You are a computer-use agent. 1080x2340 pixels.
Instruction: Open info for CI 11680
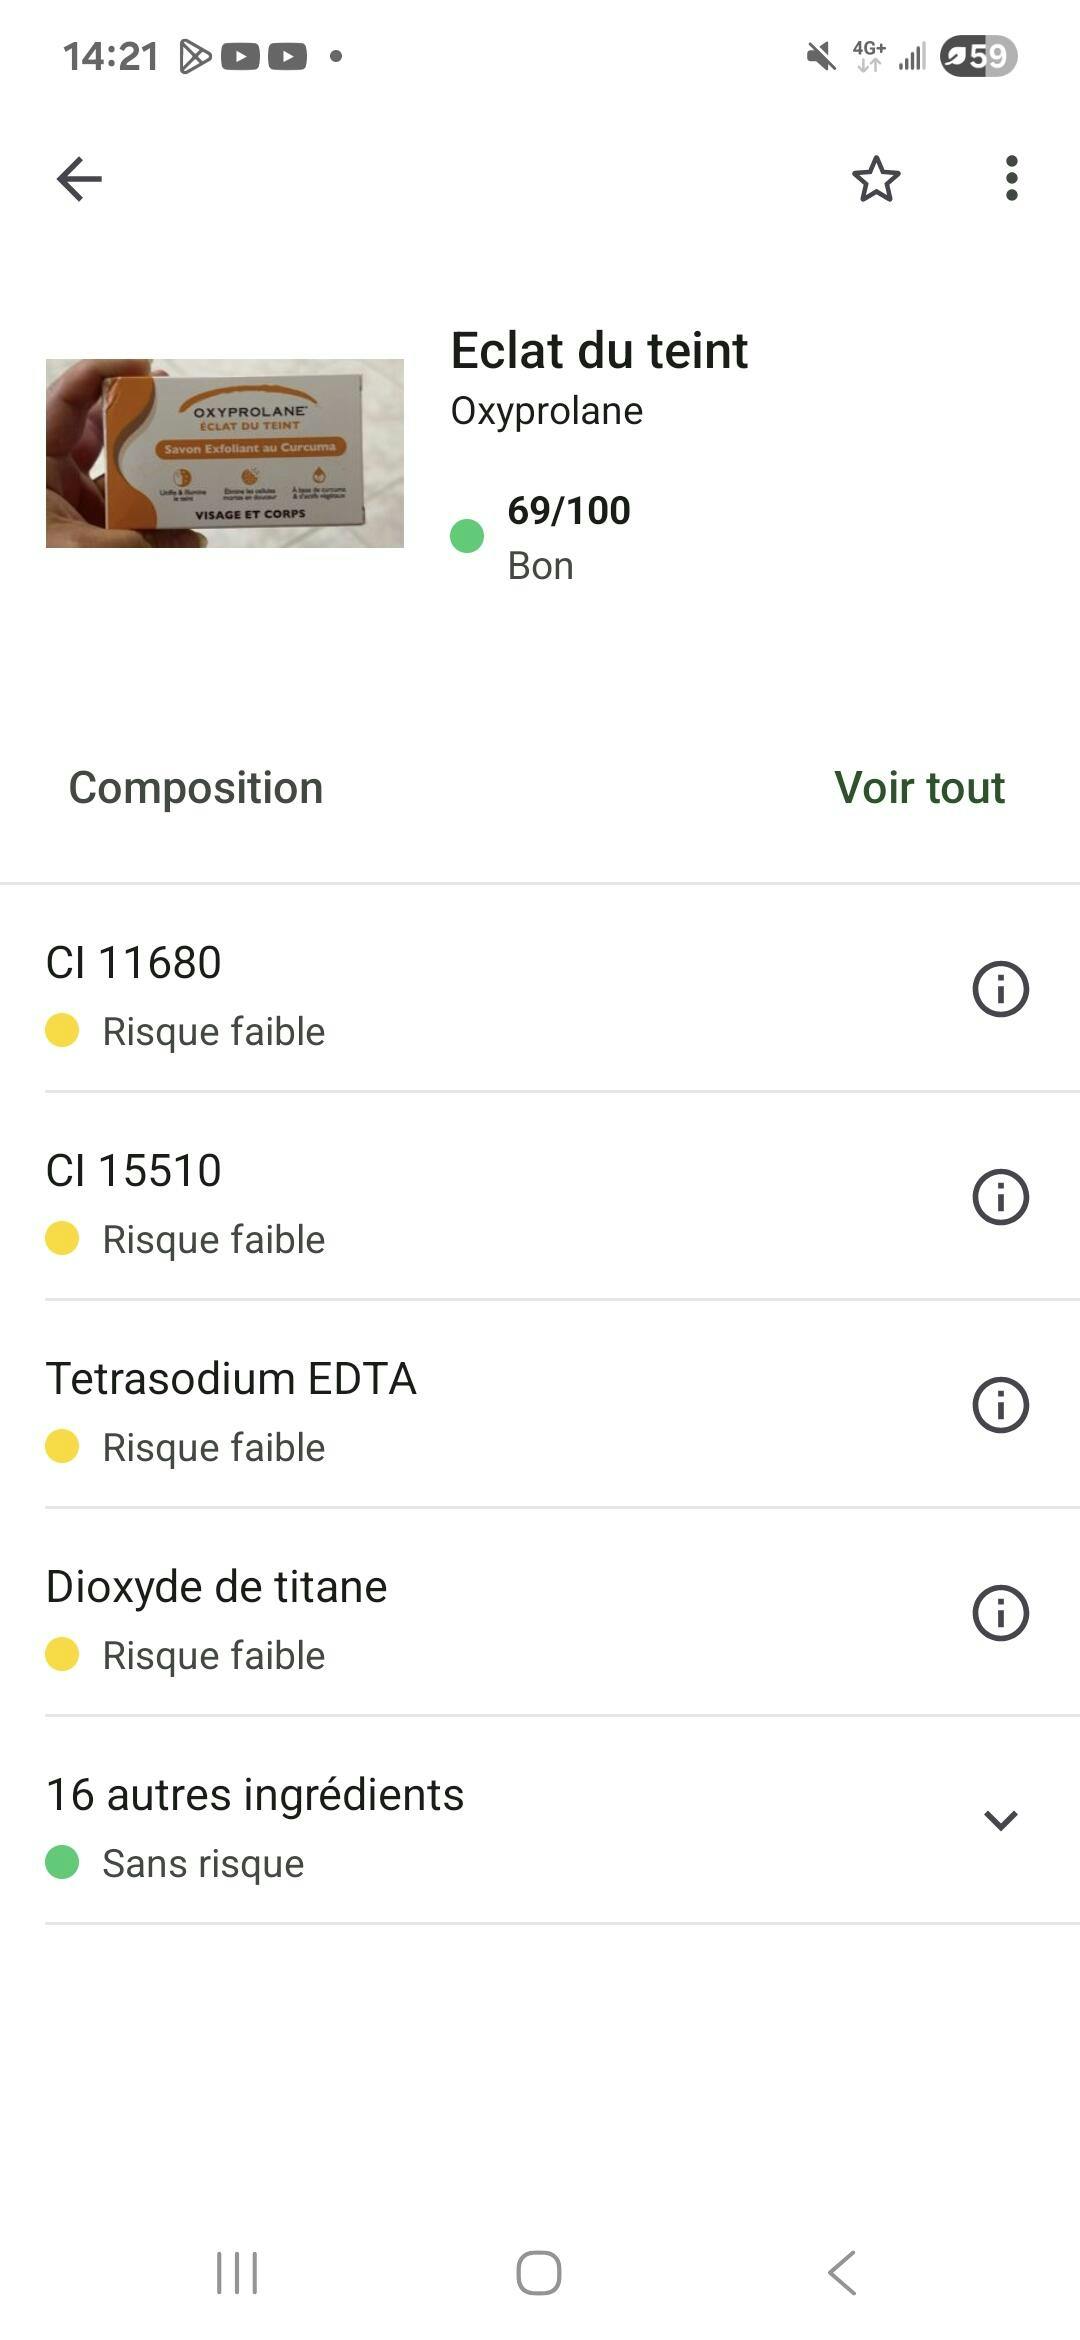(x=1000, y=989)
